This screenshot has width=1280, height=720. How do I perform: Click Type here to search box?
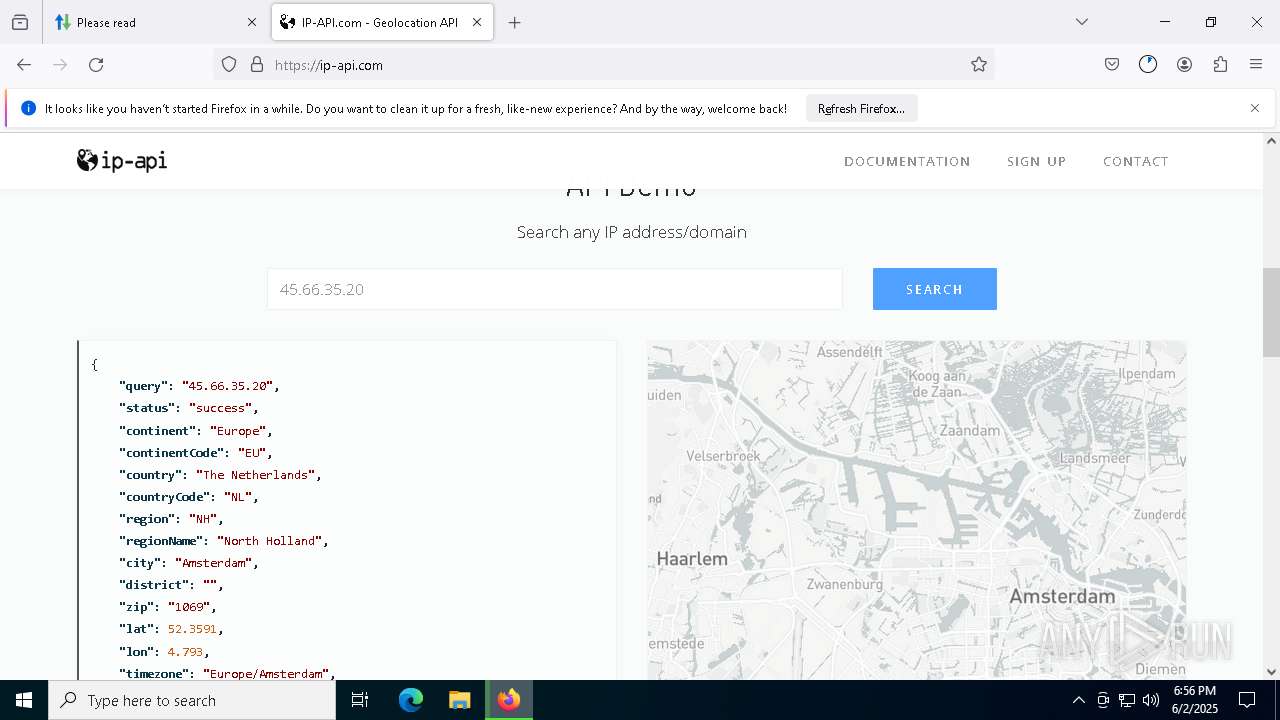[x=192, y=700]
